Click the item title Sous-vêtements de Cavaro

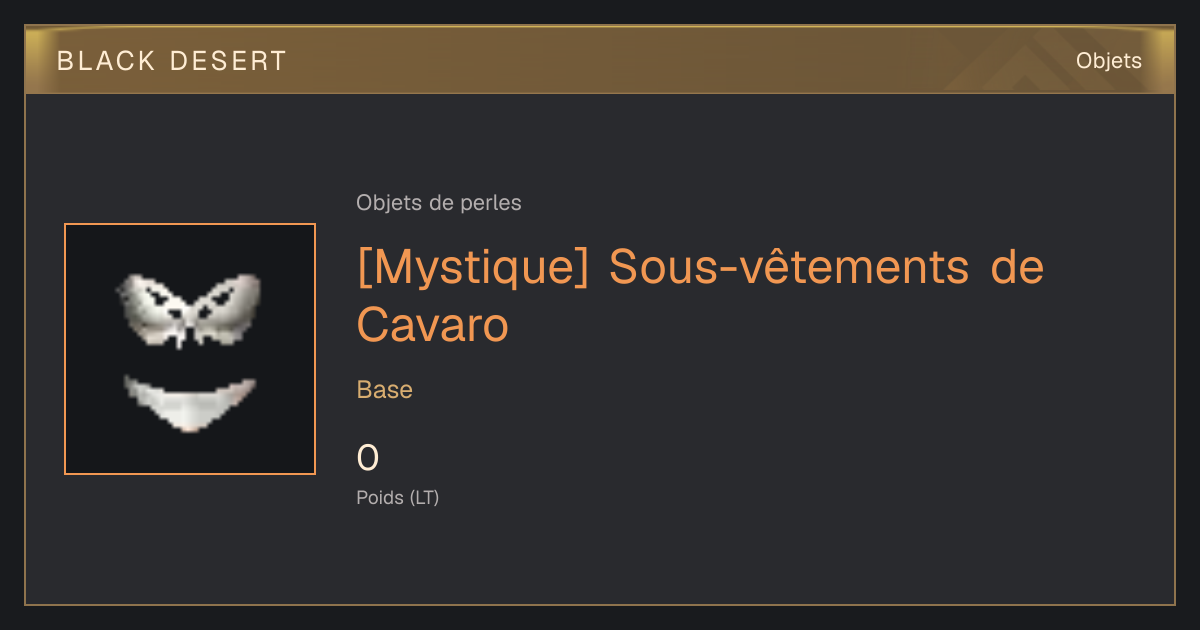[700, 296]
